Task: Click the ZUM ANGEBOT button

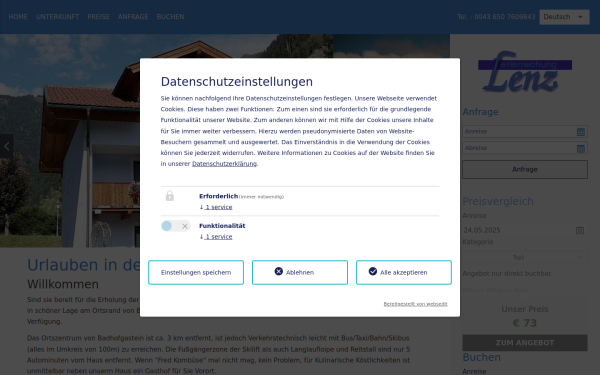Action: tap(525, 343)
